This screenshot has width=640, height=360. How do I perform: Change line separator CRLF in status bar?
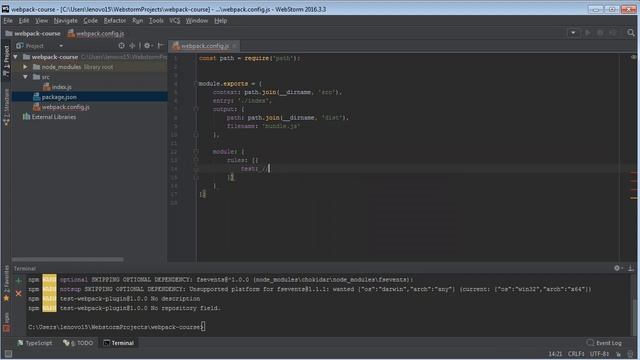[576, 354]
